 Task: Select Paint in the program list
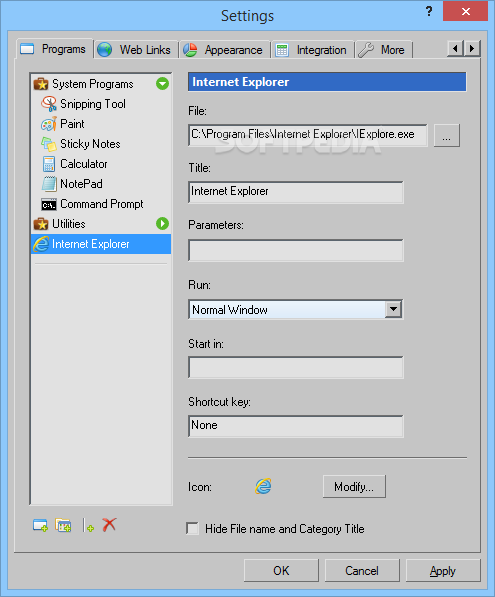(x=72, y=124)
